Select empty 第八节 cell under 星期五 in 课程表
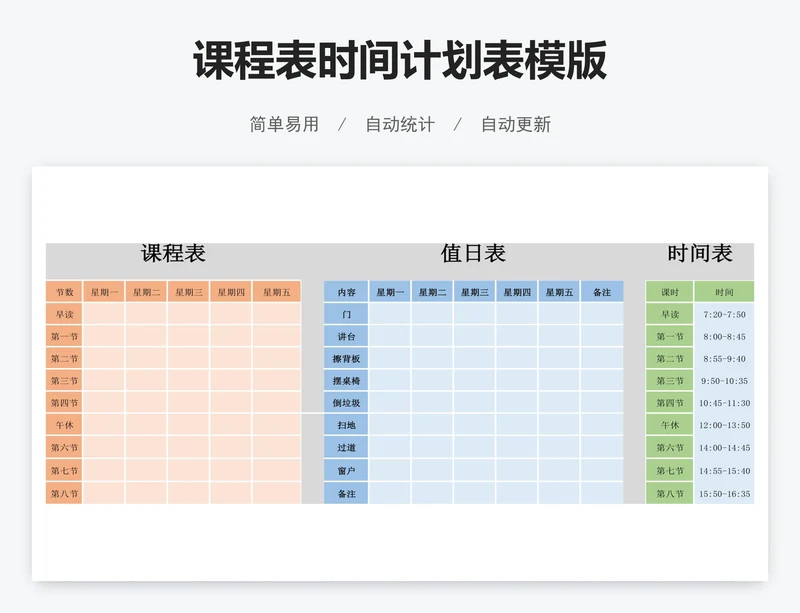 point(276,494)
